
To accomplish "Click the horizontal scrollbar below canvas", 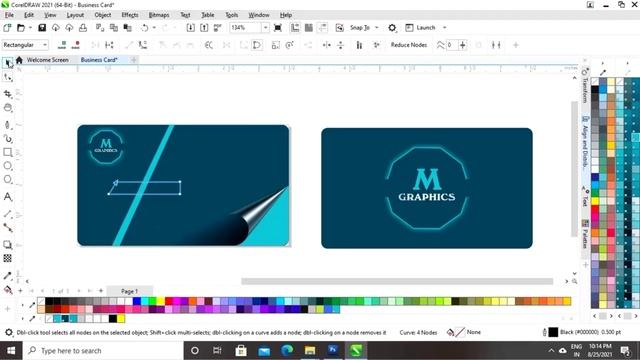I will tap(397, 281).
